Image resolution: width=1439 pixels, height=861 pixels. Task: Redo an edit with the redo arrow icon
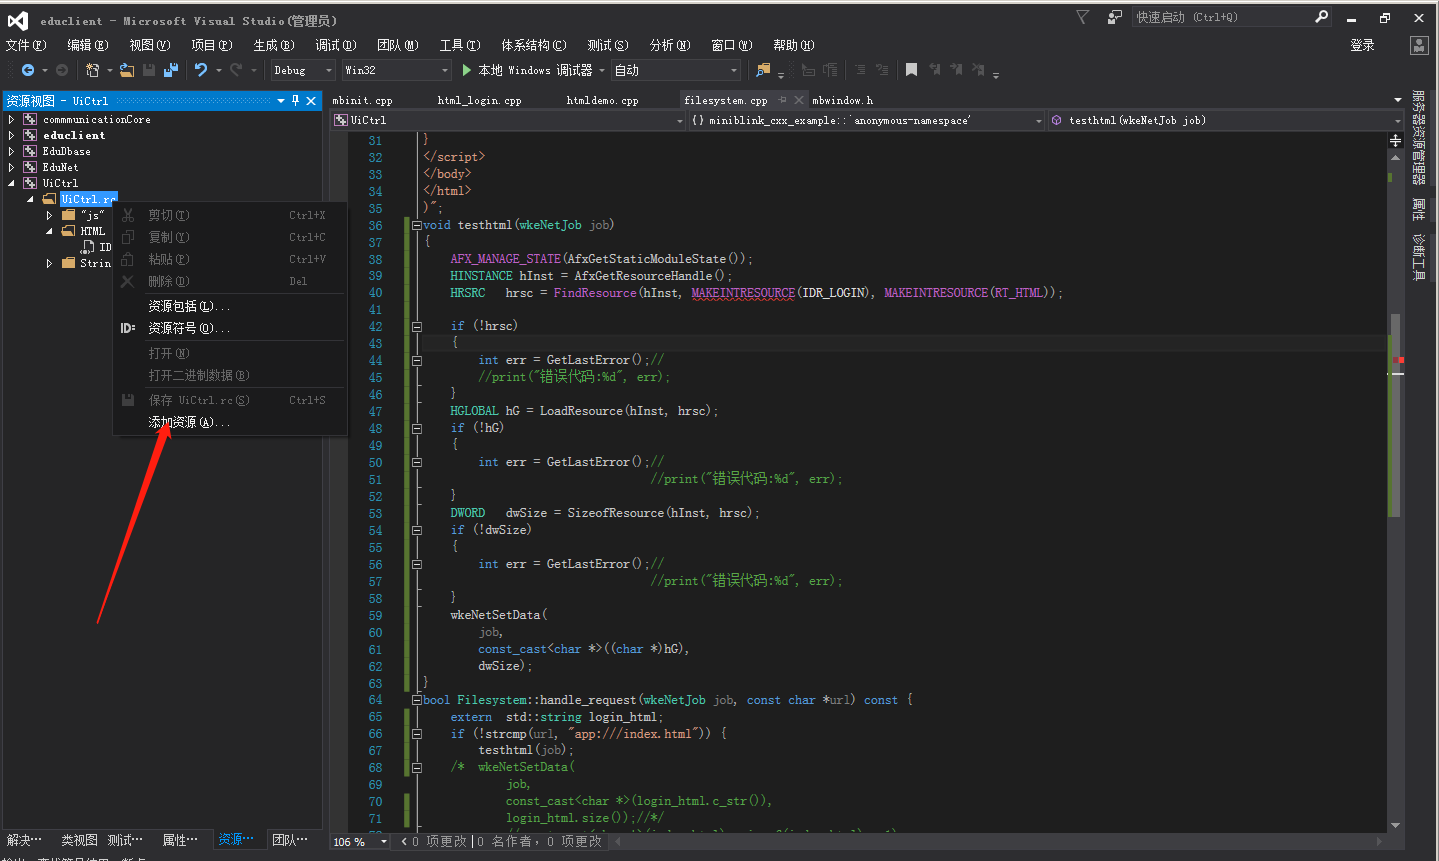[236, 69]
